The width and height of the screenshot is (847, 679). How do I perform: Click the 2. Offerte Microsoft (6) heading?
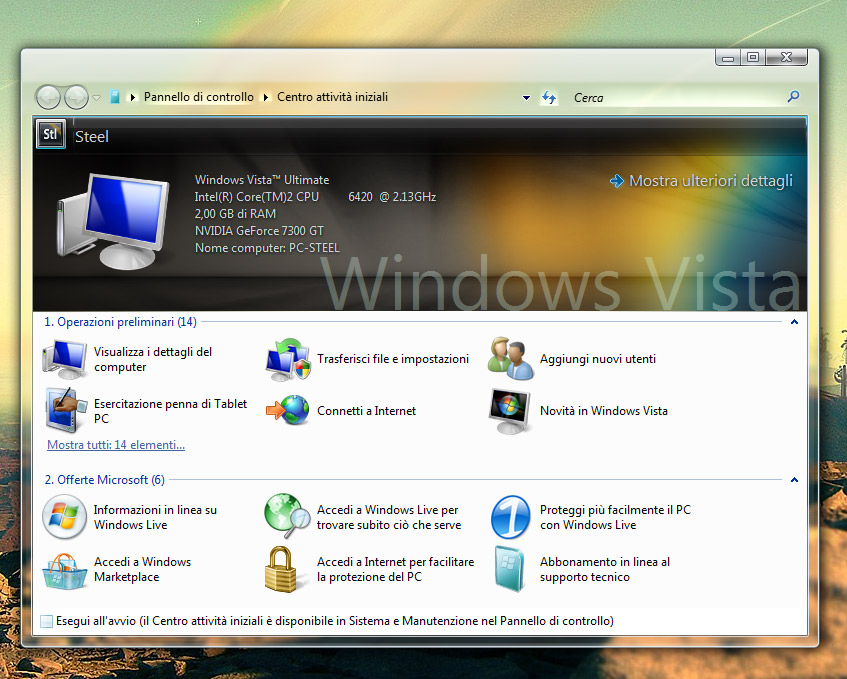(105, 480)
